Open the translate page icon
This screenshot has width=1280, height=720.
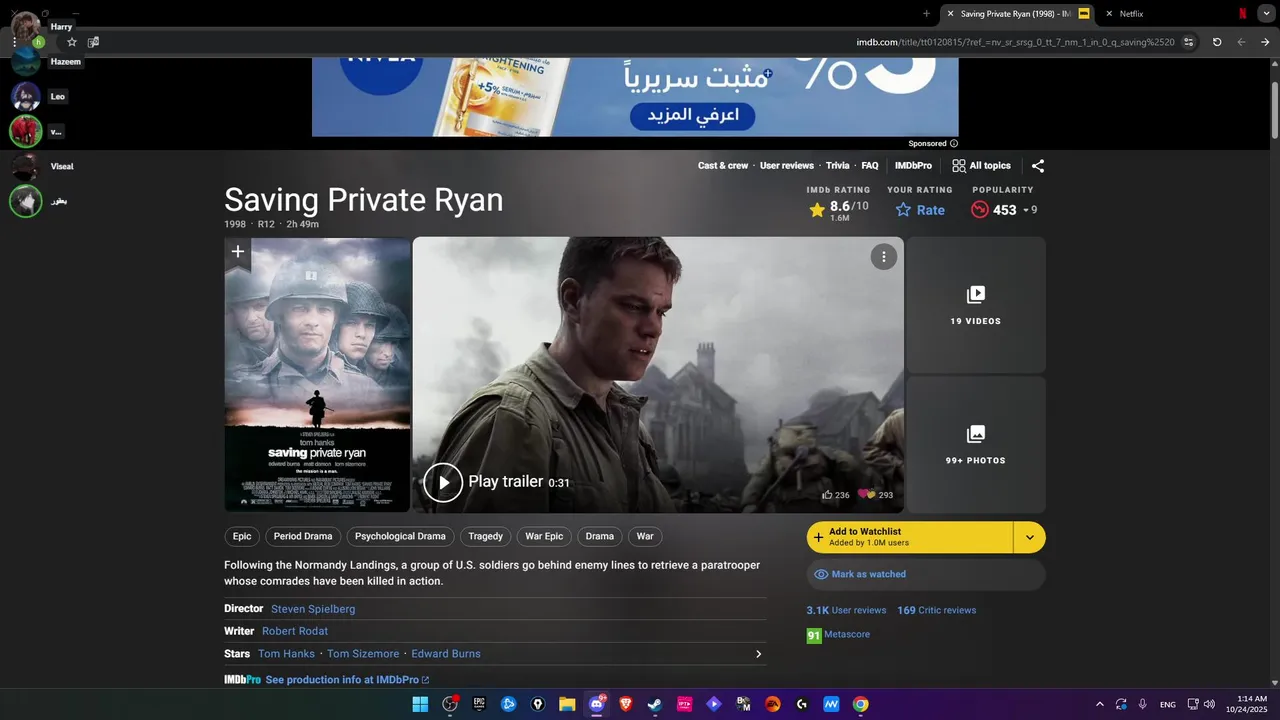coord(93,42)
